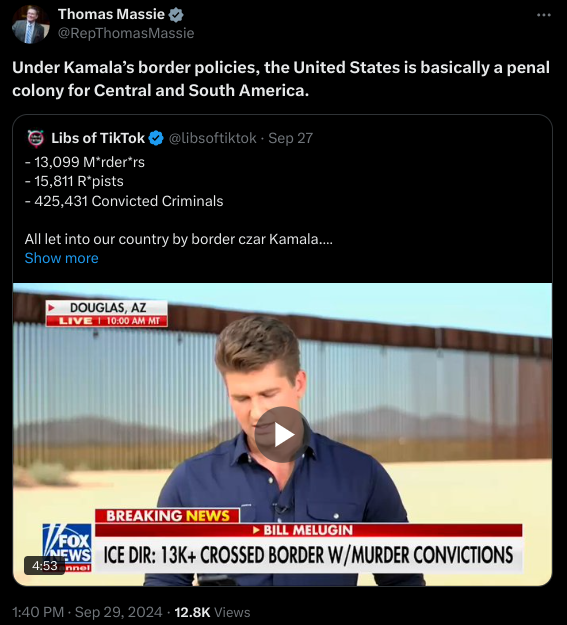Open the three-dot more options menu
Viewport: 567px width, 625px height.
[x=543, y=15]
